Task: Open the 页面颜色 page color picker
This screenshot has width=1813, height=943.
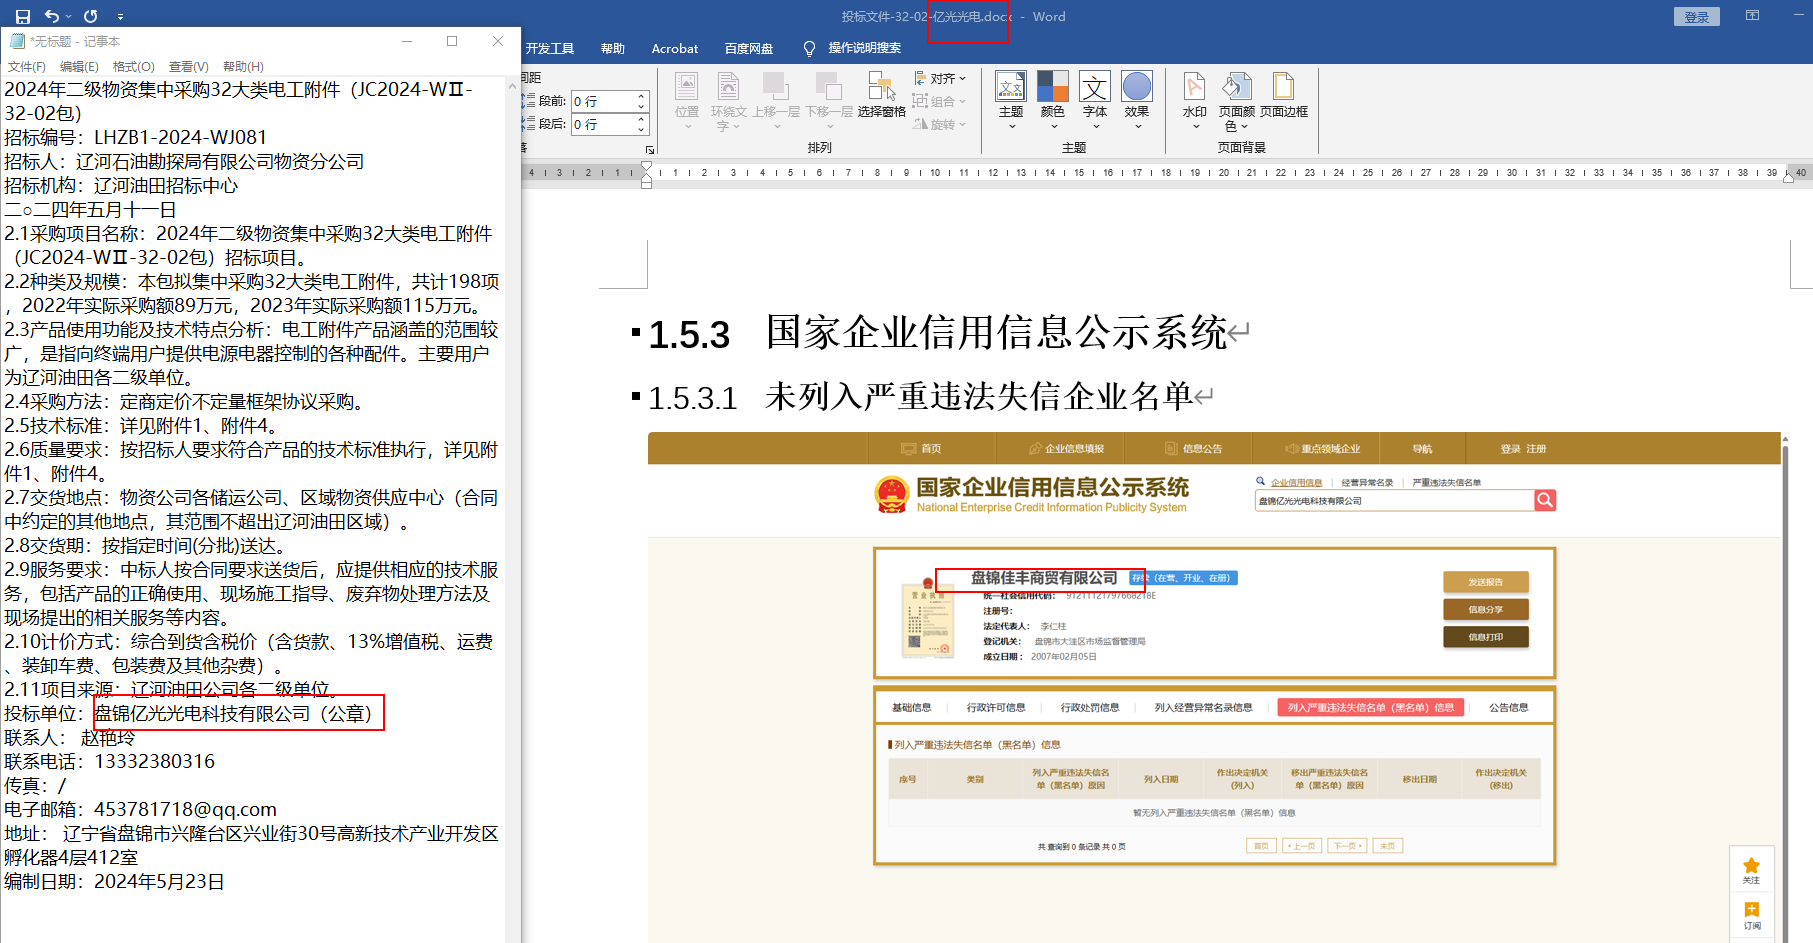Action: point(1237,101)
